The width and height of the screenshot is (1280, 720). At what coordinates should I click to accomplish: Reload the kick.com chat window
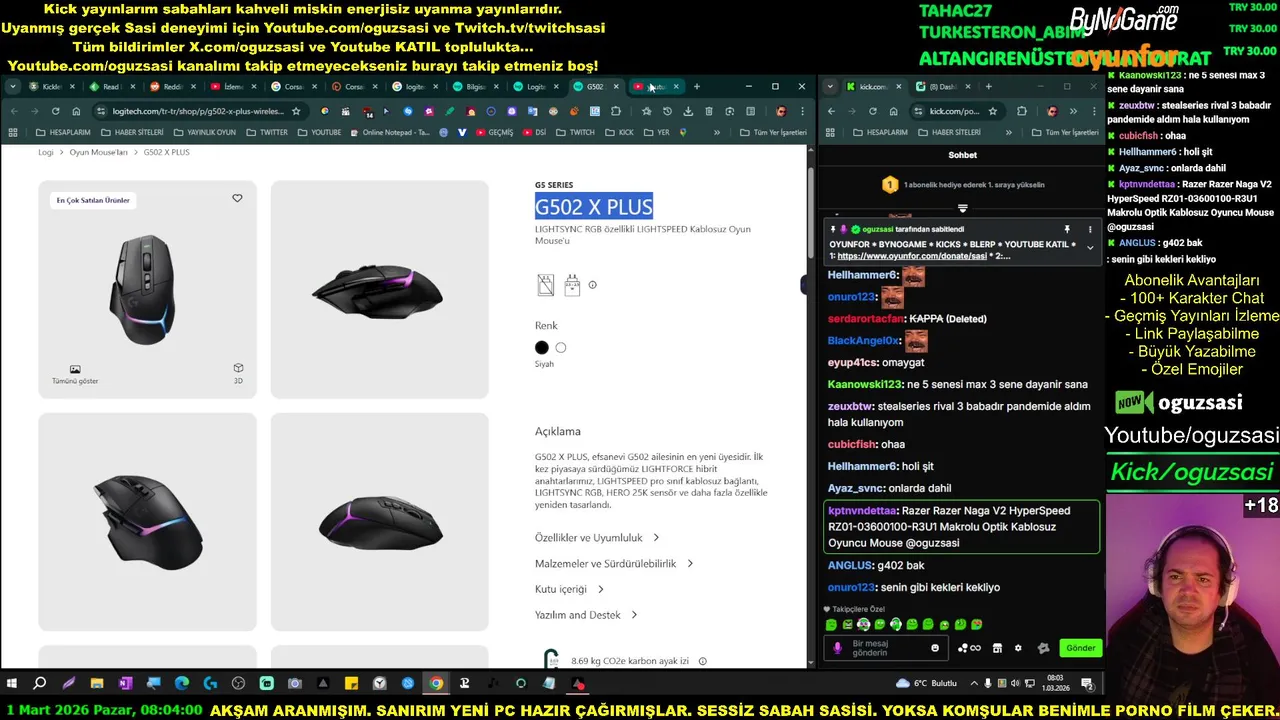pyautogui.click(x=872, y=111)
